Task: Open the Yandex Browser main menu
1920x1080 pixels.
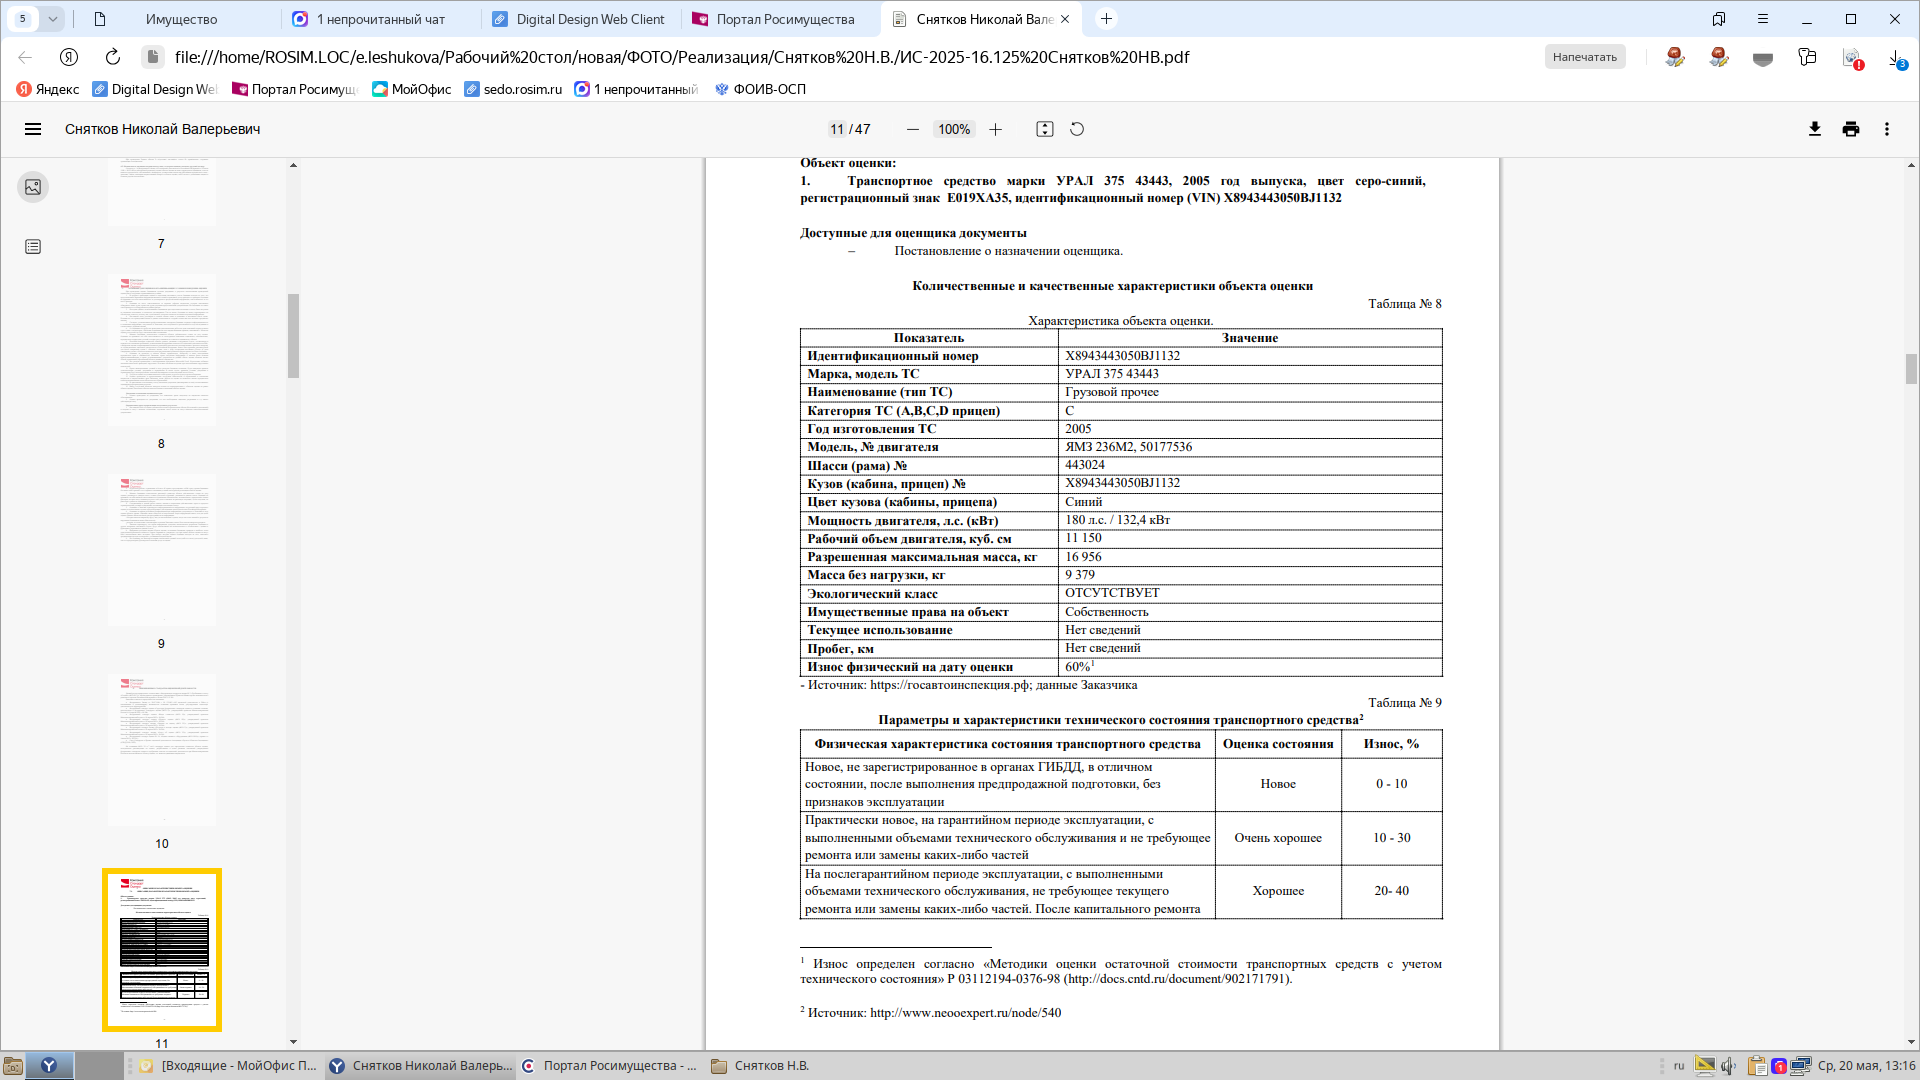Action: [x=1763, y=19]
